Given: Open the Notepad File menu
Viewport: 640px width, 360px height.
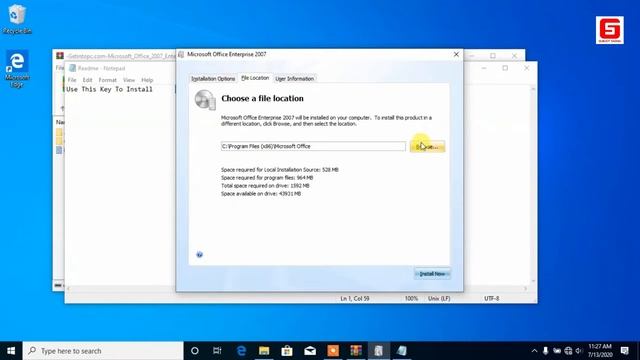Looking at the screenshot, I should click(x=72, y=80).
